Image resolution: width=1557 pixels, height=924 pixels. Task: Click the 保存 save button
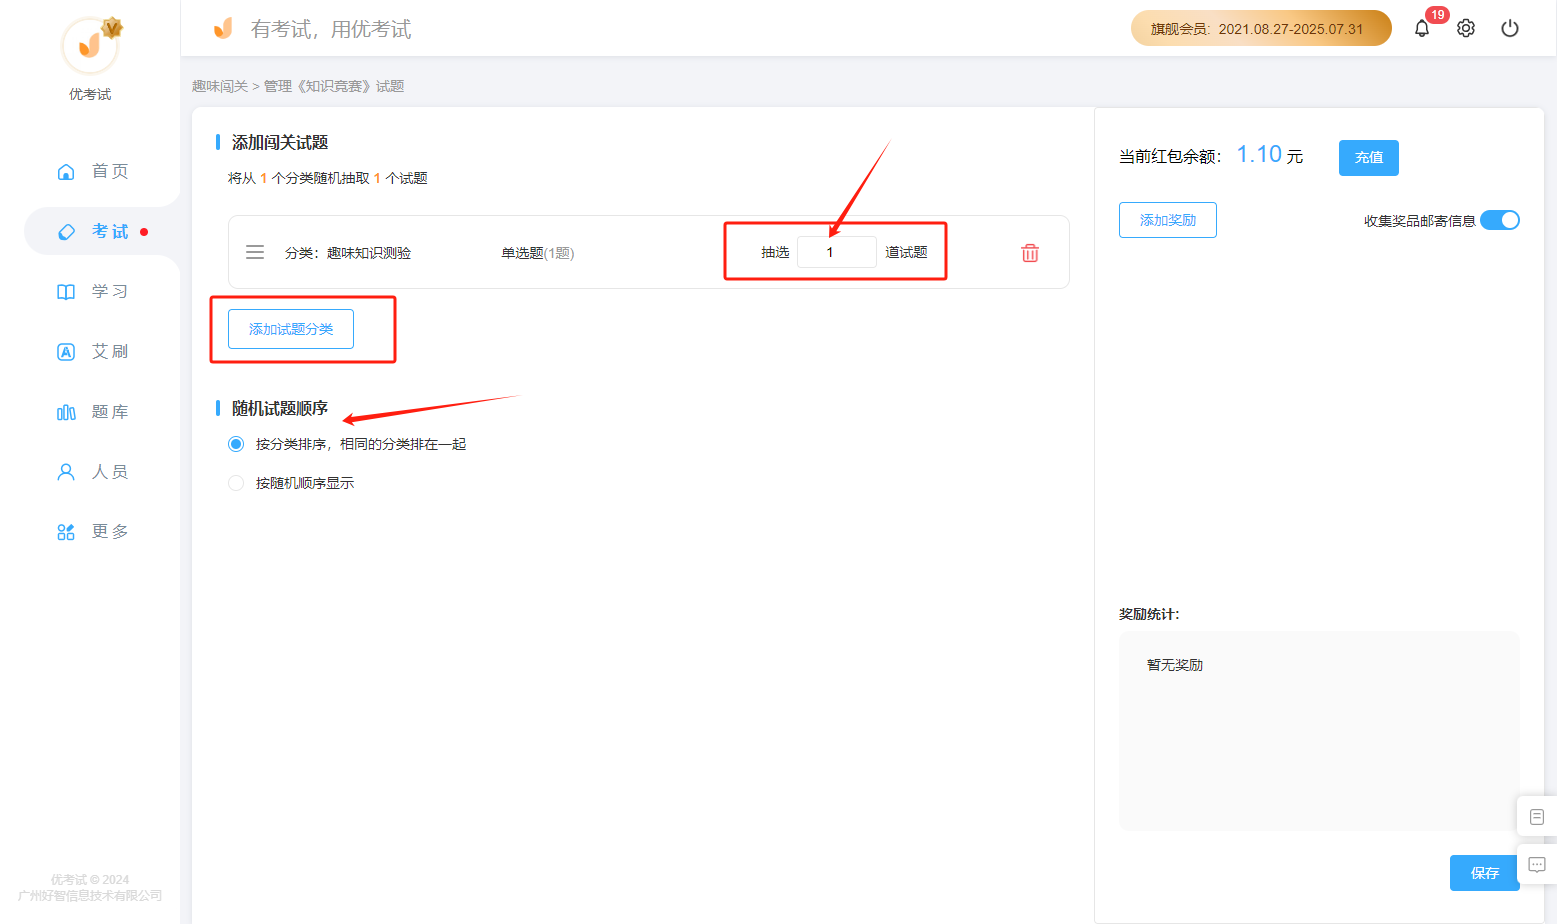[x=1485, y=873]
